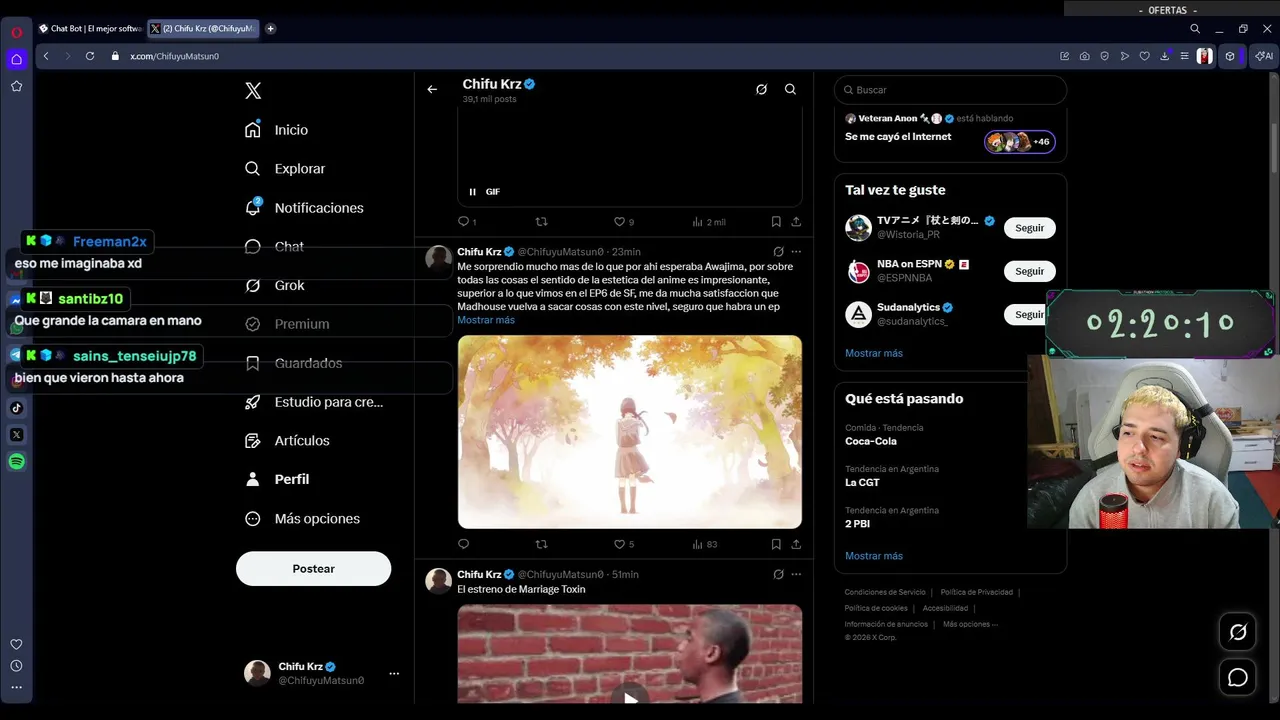This screenshot has width=1280, height=720.
Task: Click the search tabs magnifier in title bar
Action: (1195, 29)
